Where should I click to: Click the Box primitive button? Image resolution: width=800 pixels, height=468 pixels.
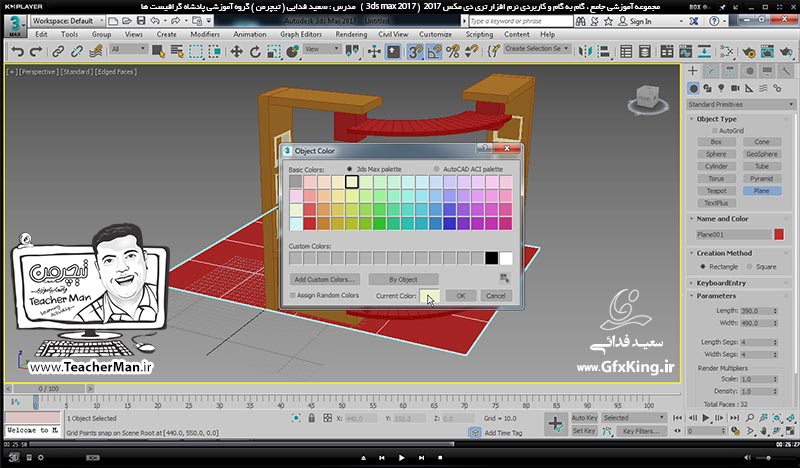pos(716,142)
